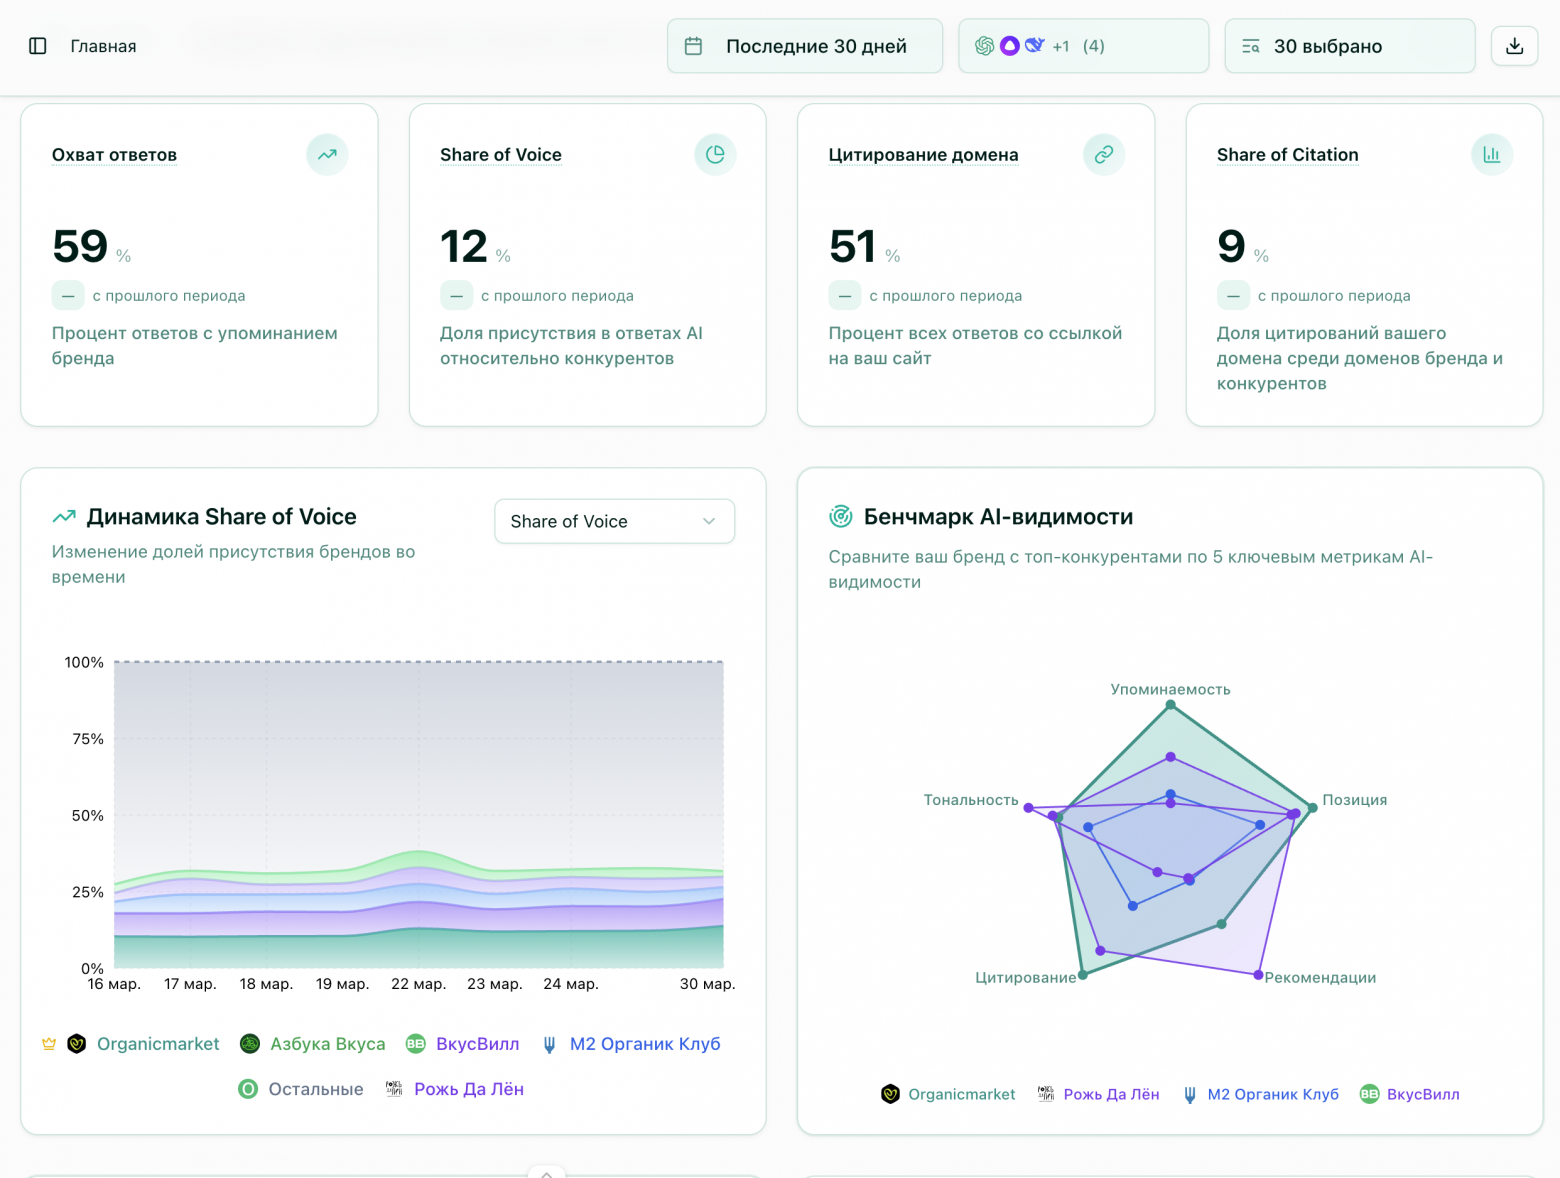Click ВкусВилл green swatch in radar legend
The width and height of the screenshot is (1560, 1178).
click(1369, 1094)
